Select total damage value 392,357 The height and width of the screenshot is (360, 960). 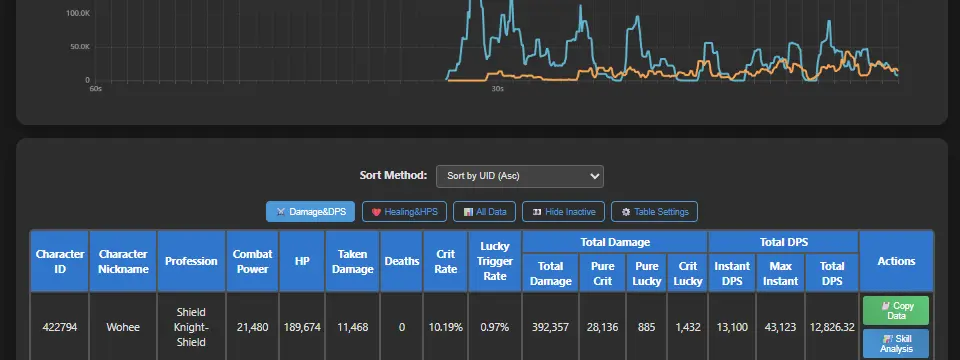(550, 327)
